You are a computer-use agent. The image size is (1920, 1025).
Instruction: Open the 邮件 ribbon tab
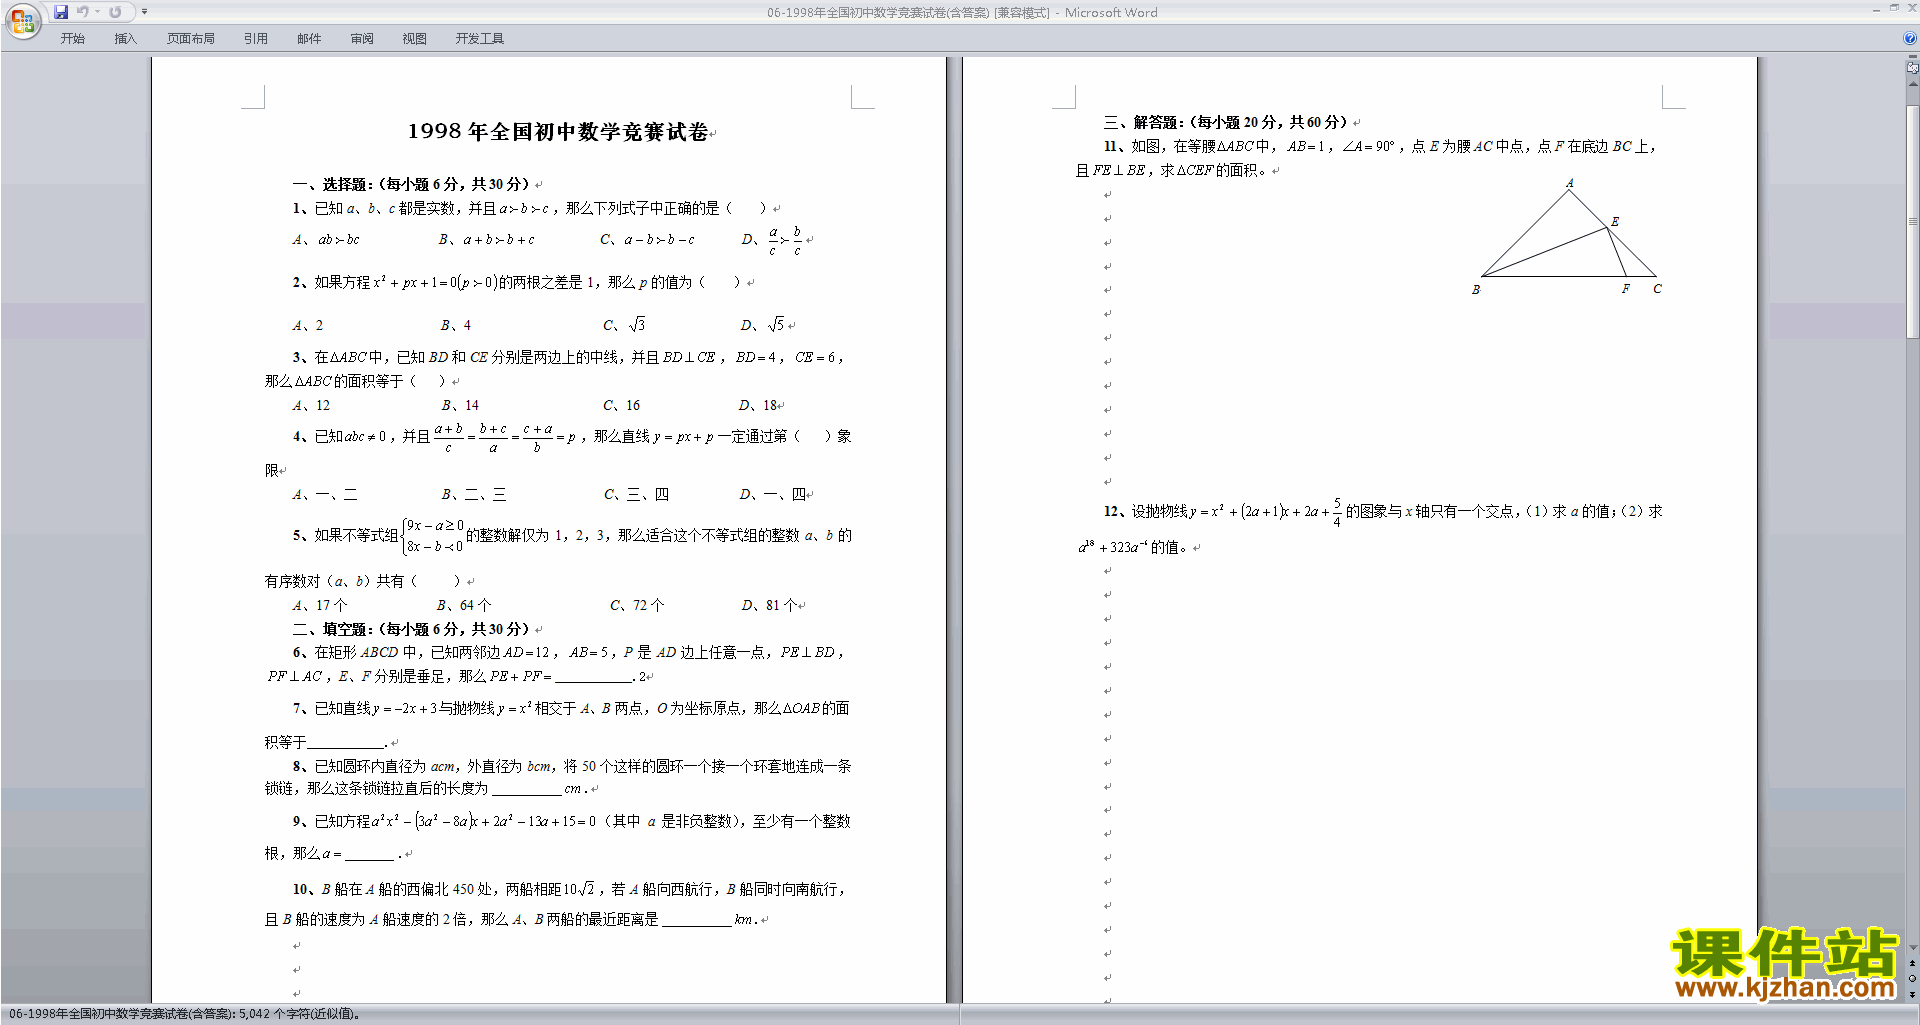[309, 39]
